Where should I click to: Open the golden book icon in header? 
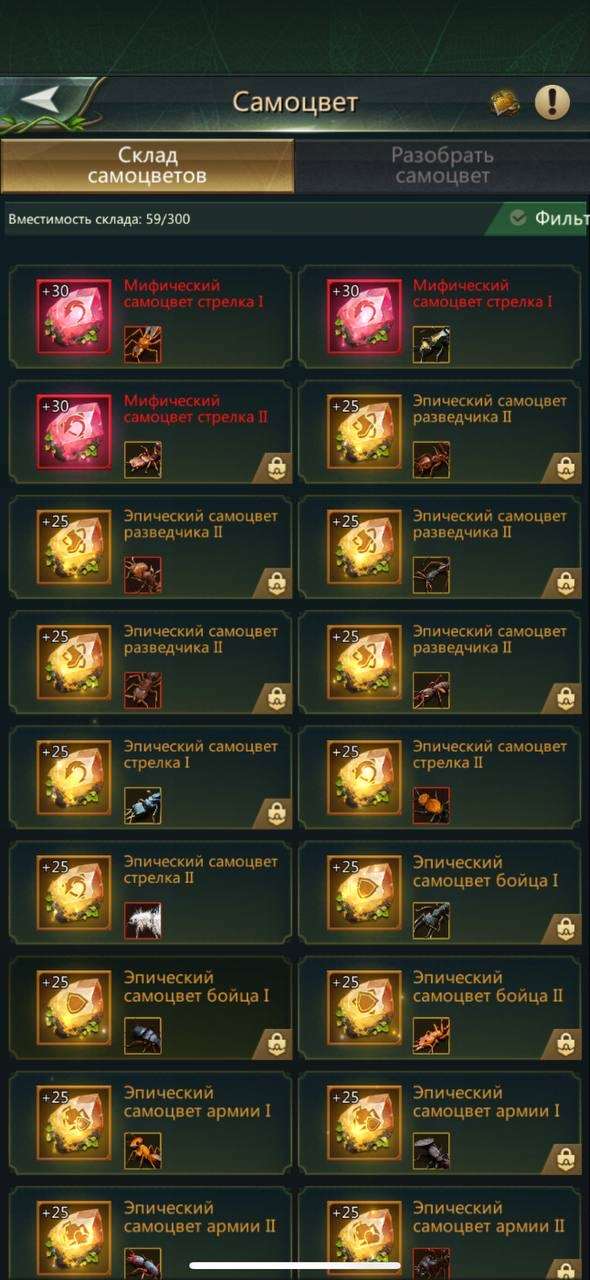pos(505,102)
